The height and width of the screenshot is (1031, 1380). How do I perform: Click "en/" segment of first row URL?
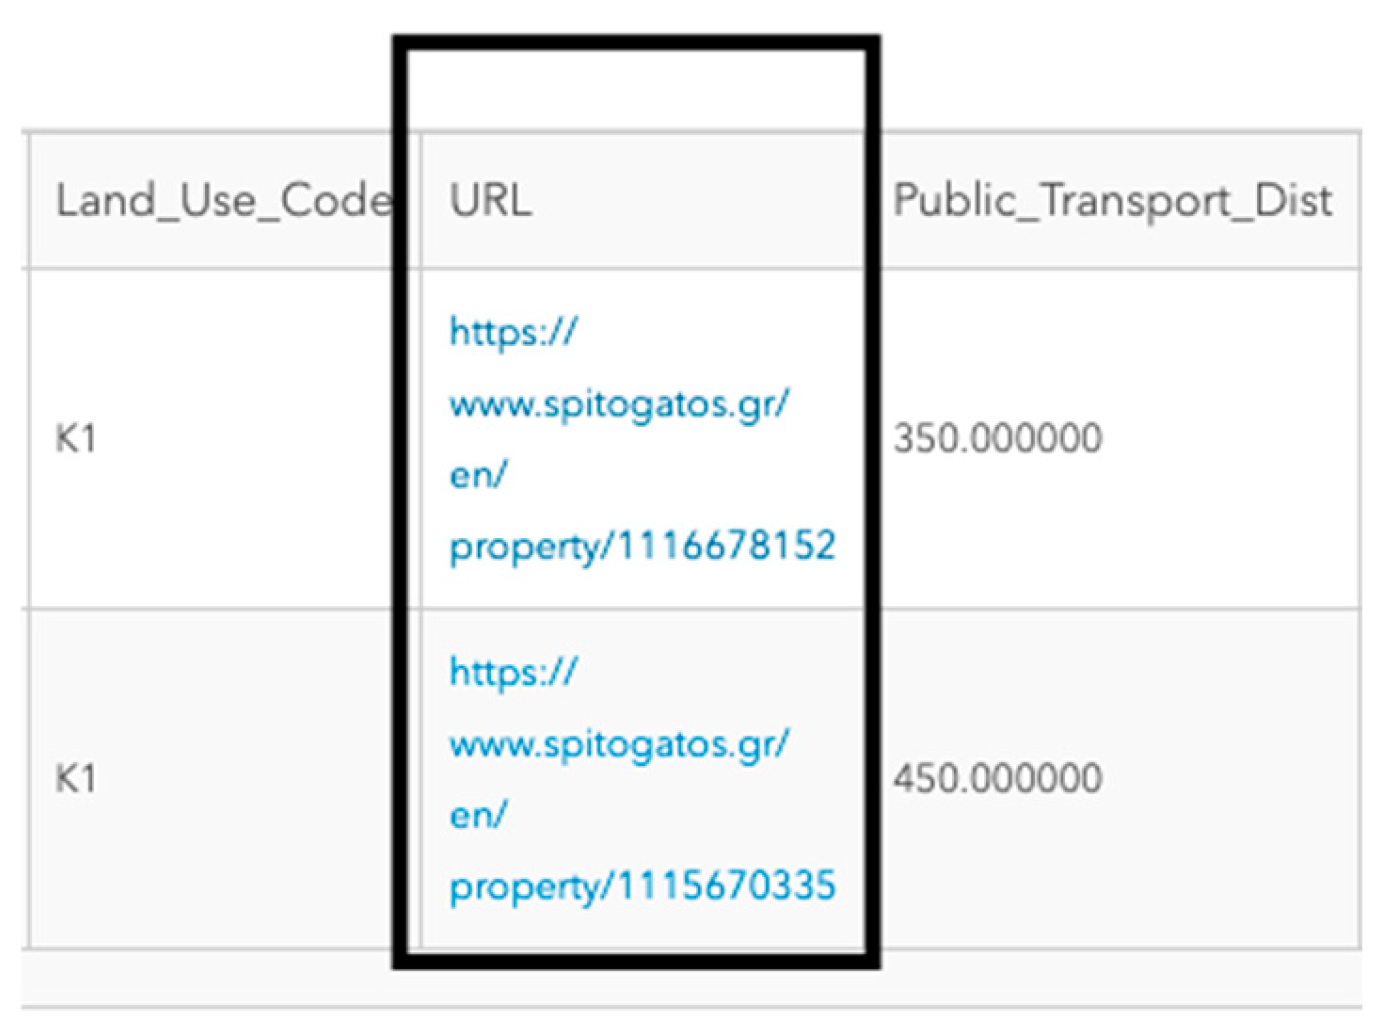478,475
